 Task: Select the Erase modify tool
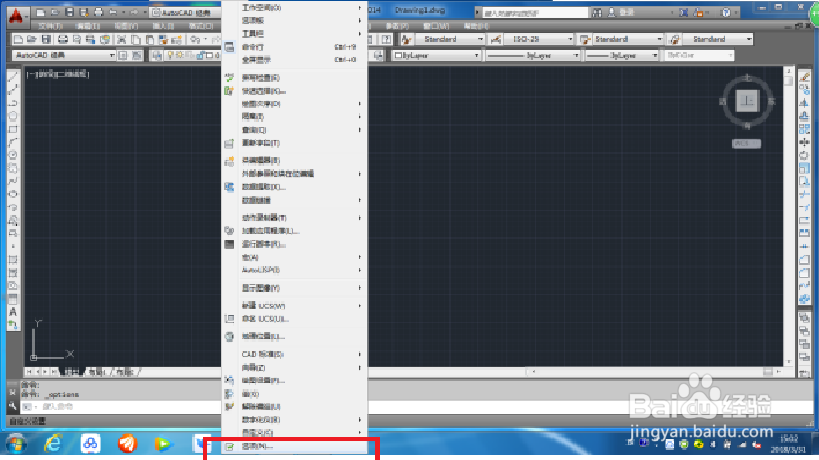804,77
